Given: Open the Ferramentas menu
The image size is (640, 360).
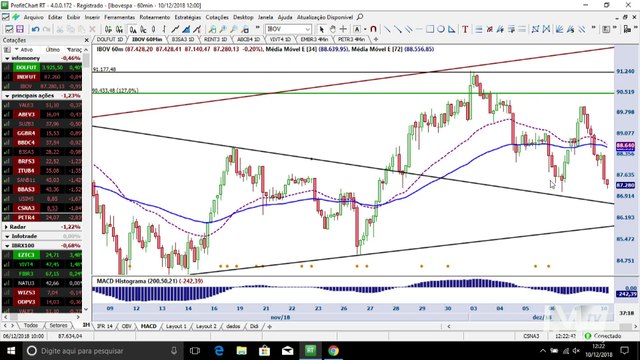Looking at the screenshot, I should [x=120, y=17].
